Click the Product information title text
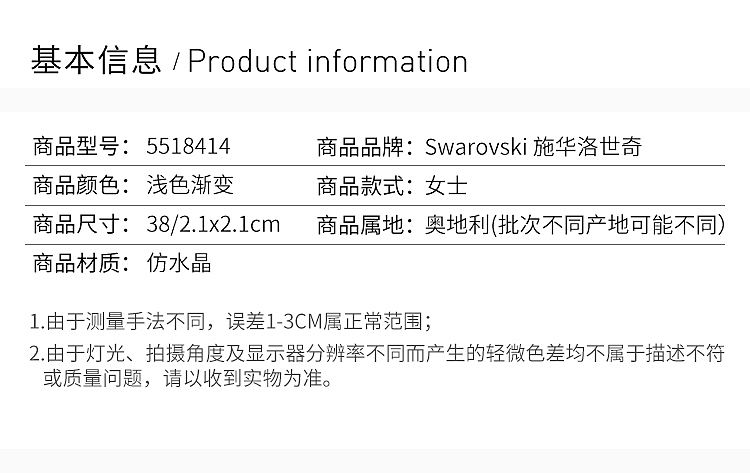 click(x=328, y=61)
